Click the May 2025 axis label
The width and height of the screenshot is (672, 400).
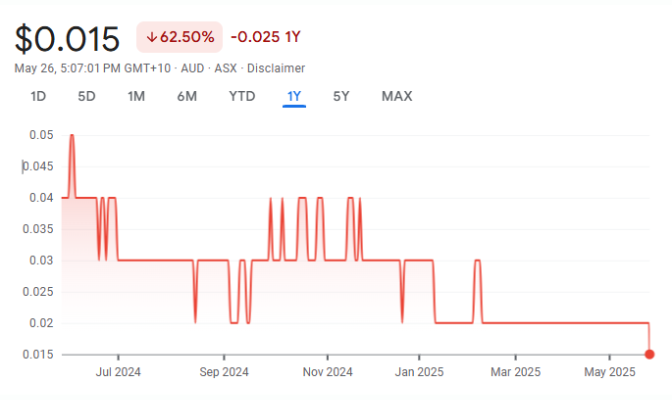609,372
